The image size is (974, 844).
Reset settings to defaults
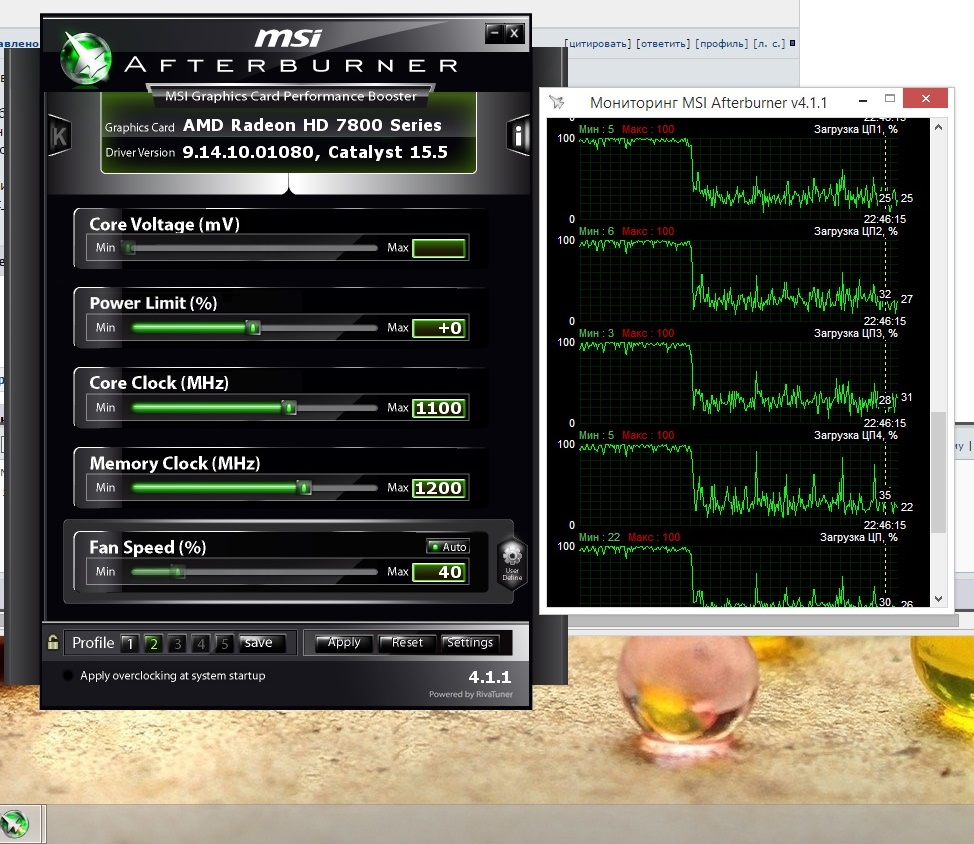(x=407, y=643)
